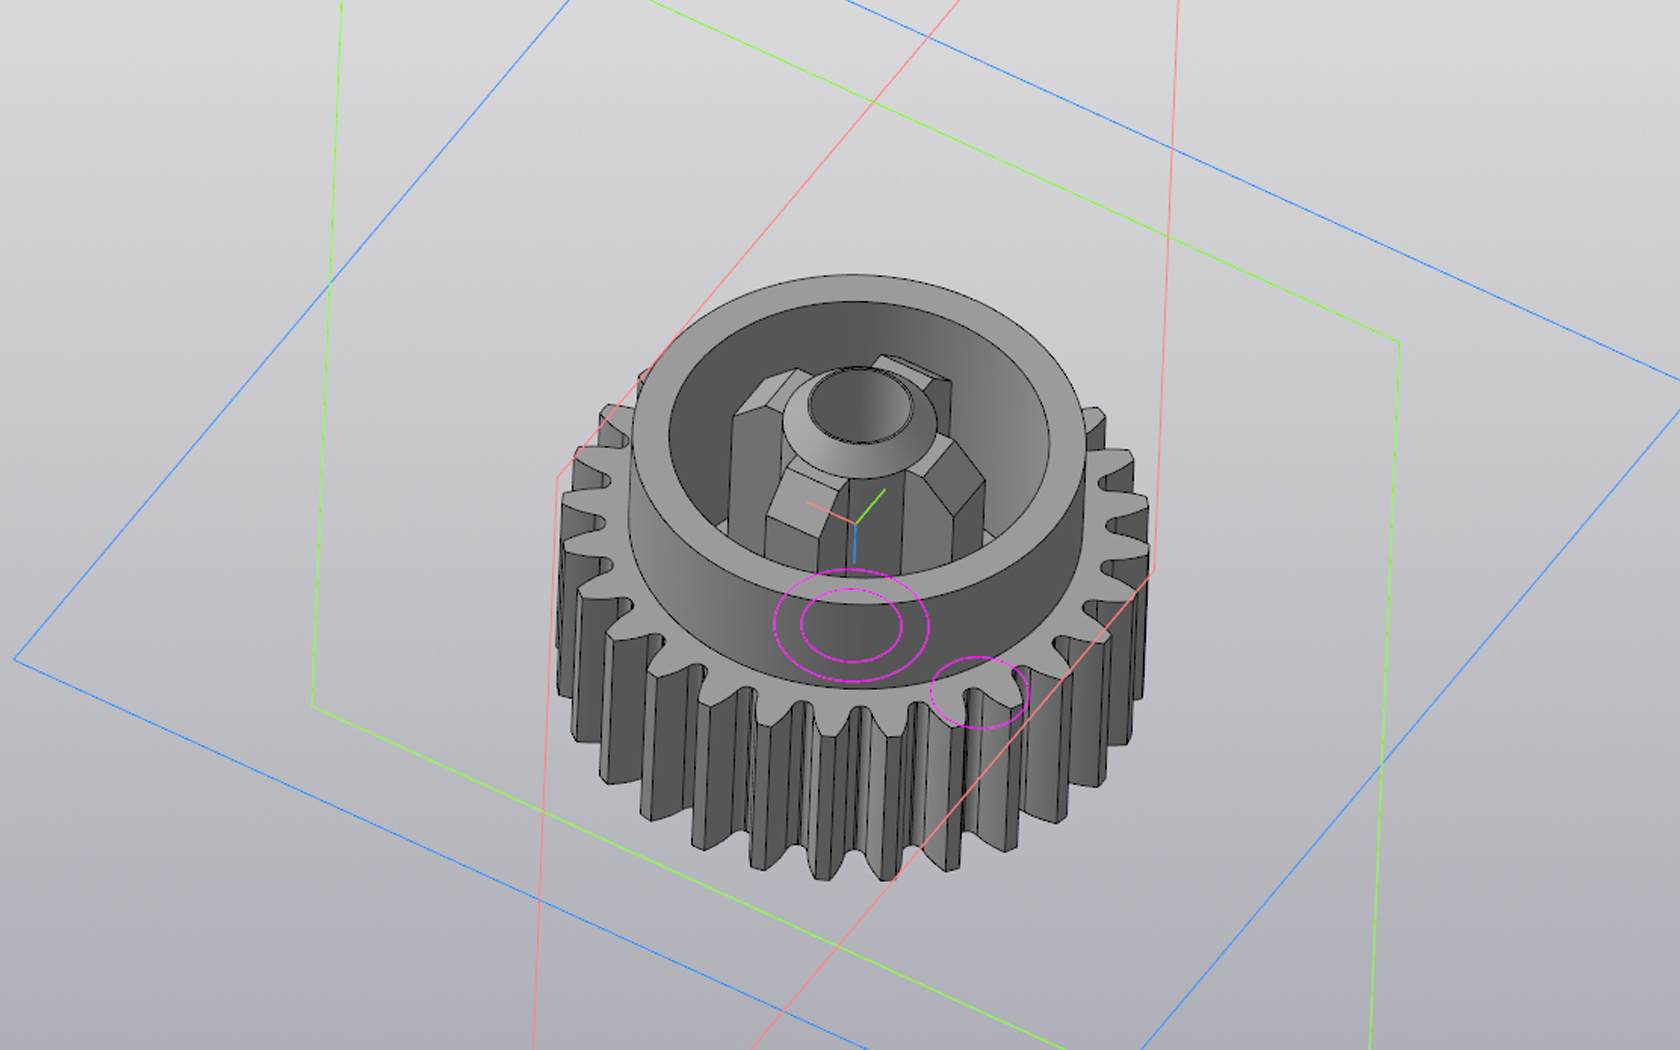Select the origin coordinate axes triad

pyautogui.click(x=855, y=524)
